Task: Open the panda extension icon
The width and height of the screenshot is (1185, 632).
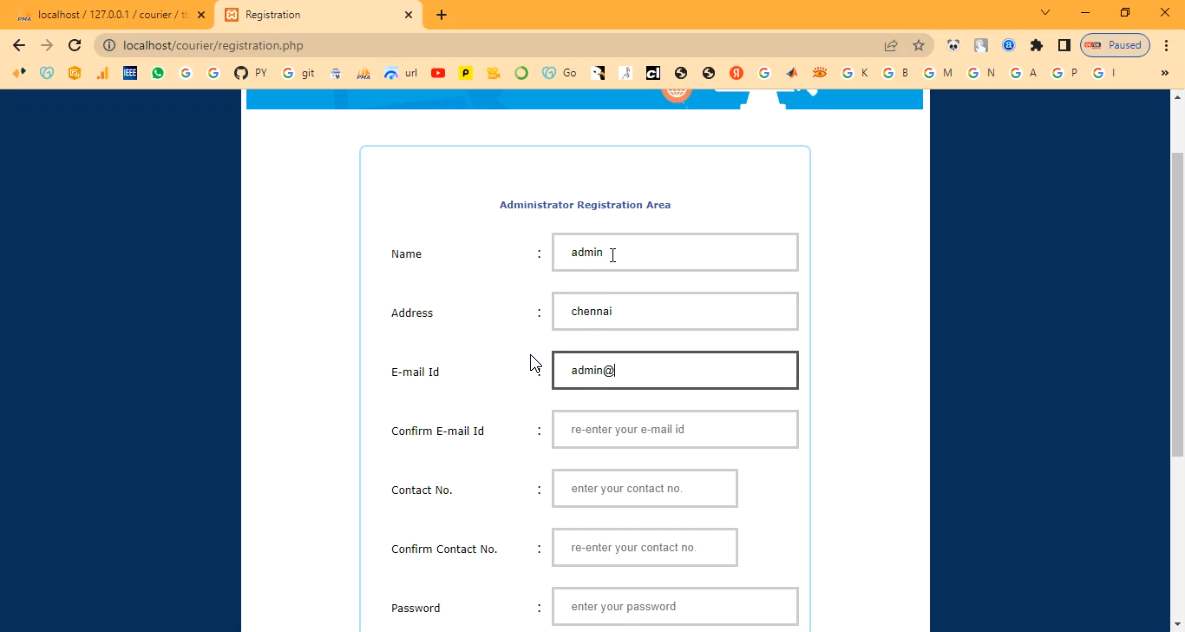Action: pos(953,45)
